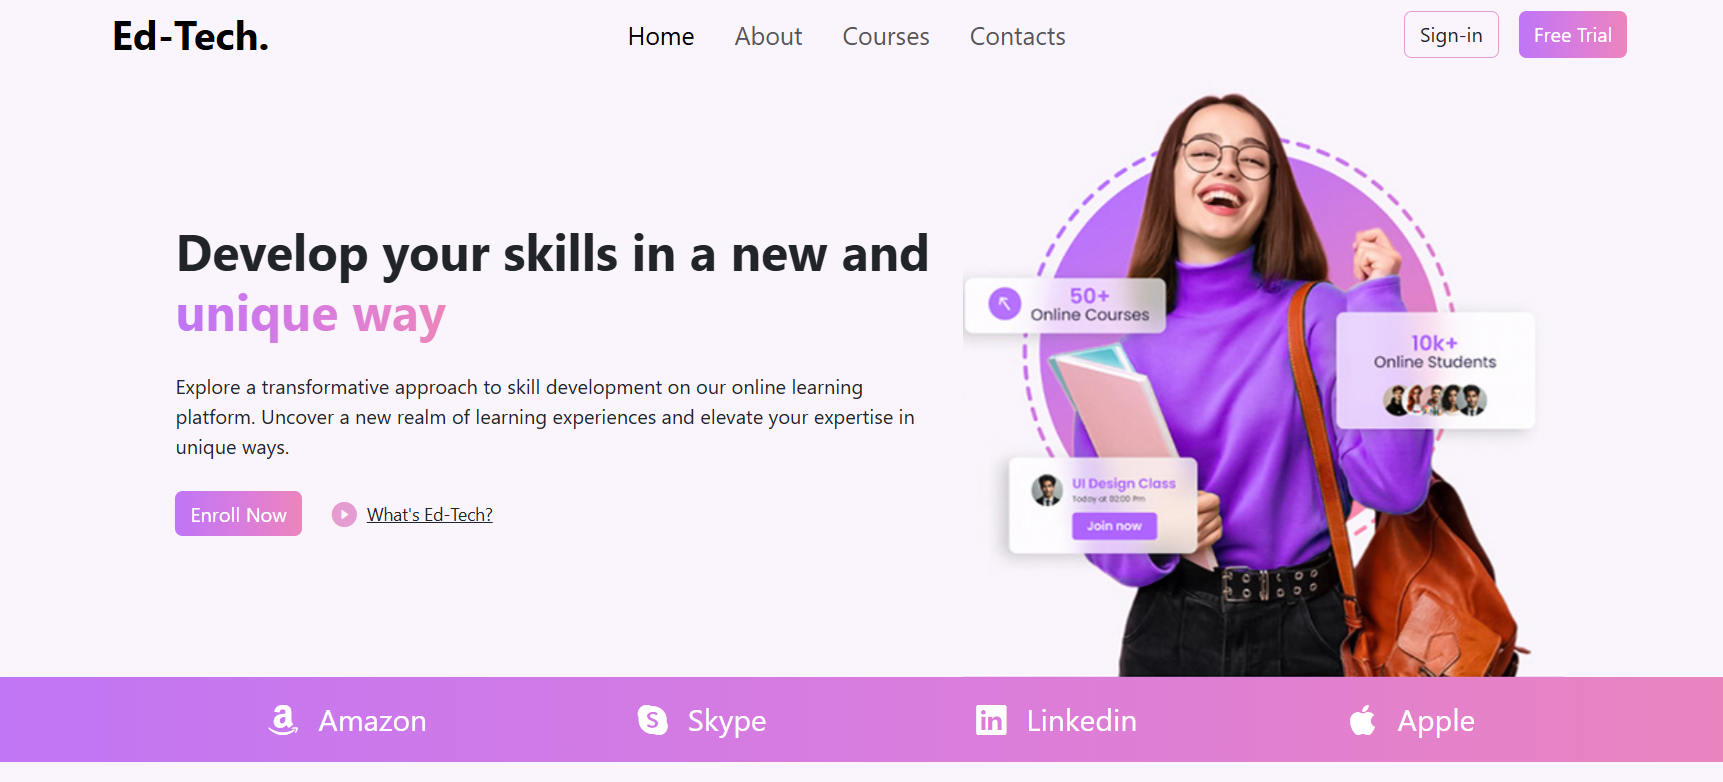This screenshot has height=782, width=1723.
Task: Click the Amazon partner name text
Action: point(372,721)
